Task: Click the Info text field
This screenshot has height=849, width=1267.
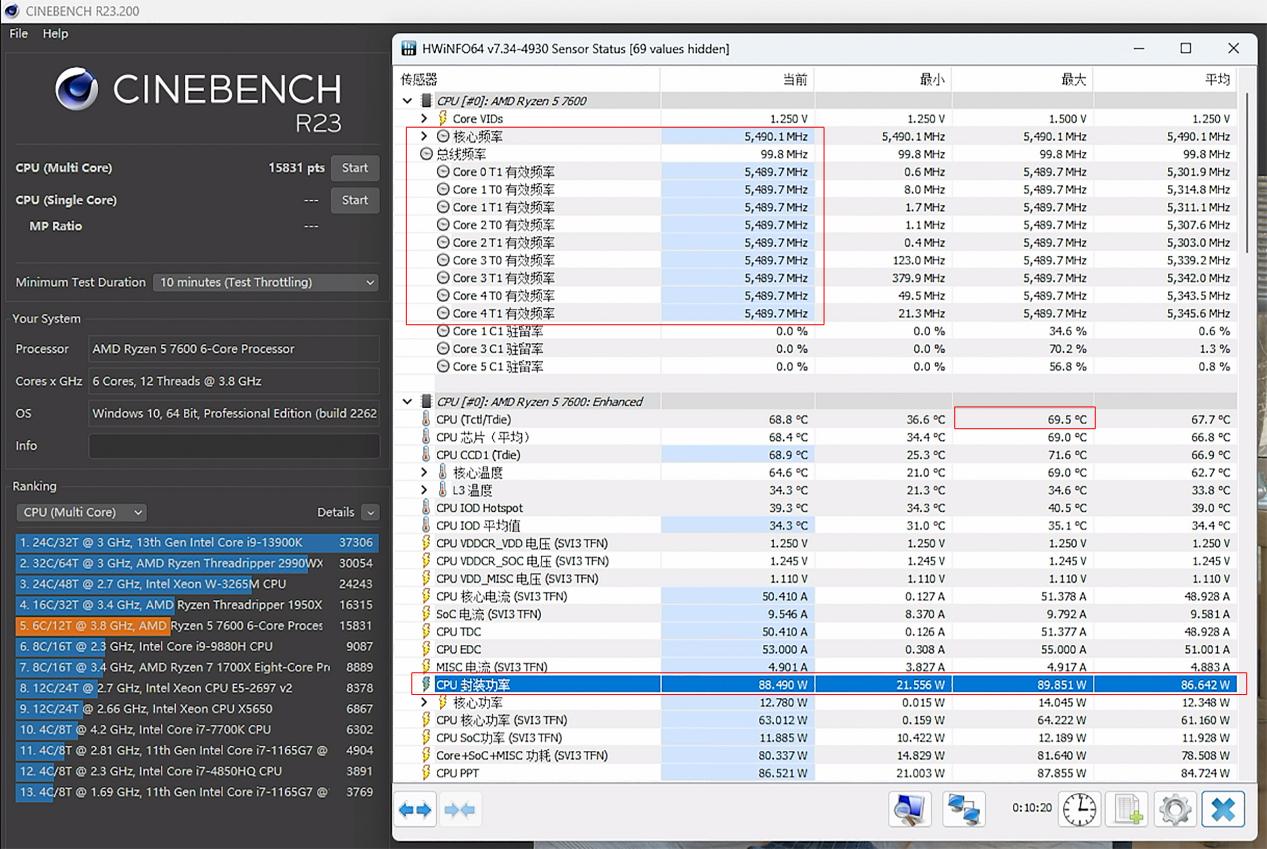Action: tap(233, 445)
